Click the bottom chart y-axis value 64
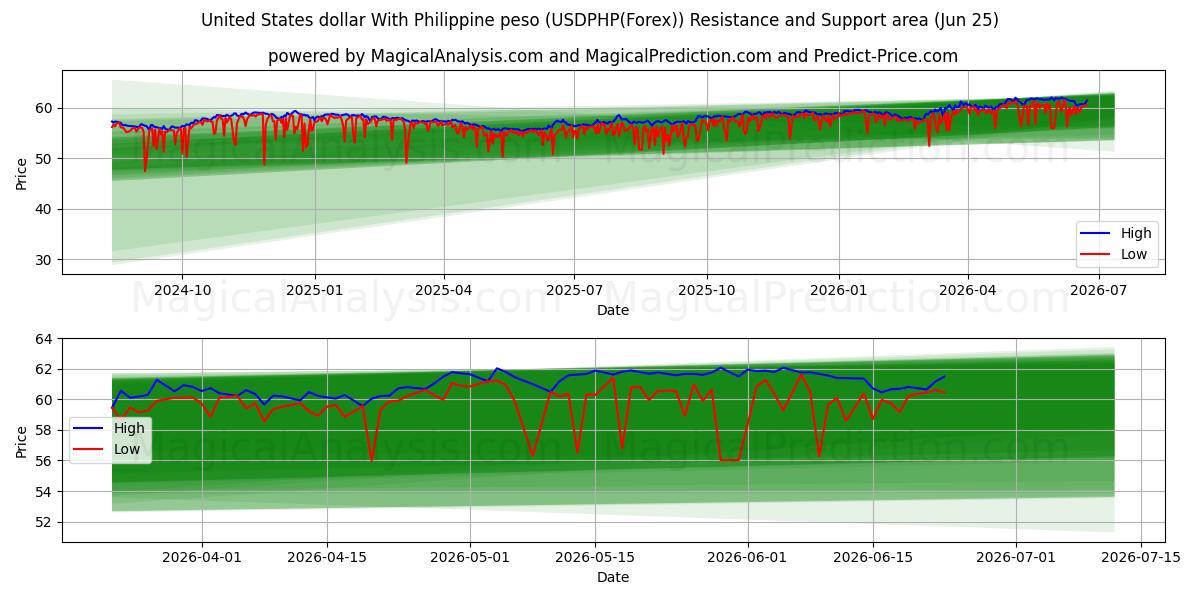1200x600 pixels. pos(46,339)
